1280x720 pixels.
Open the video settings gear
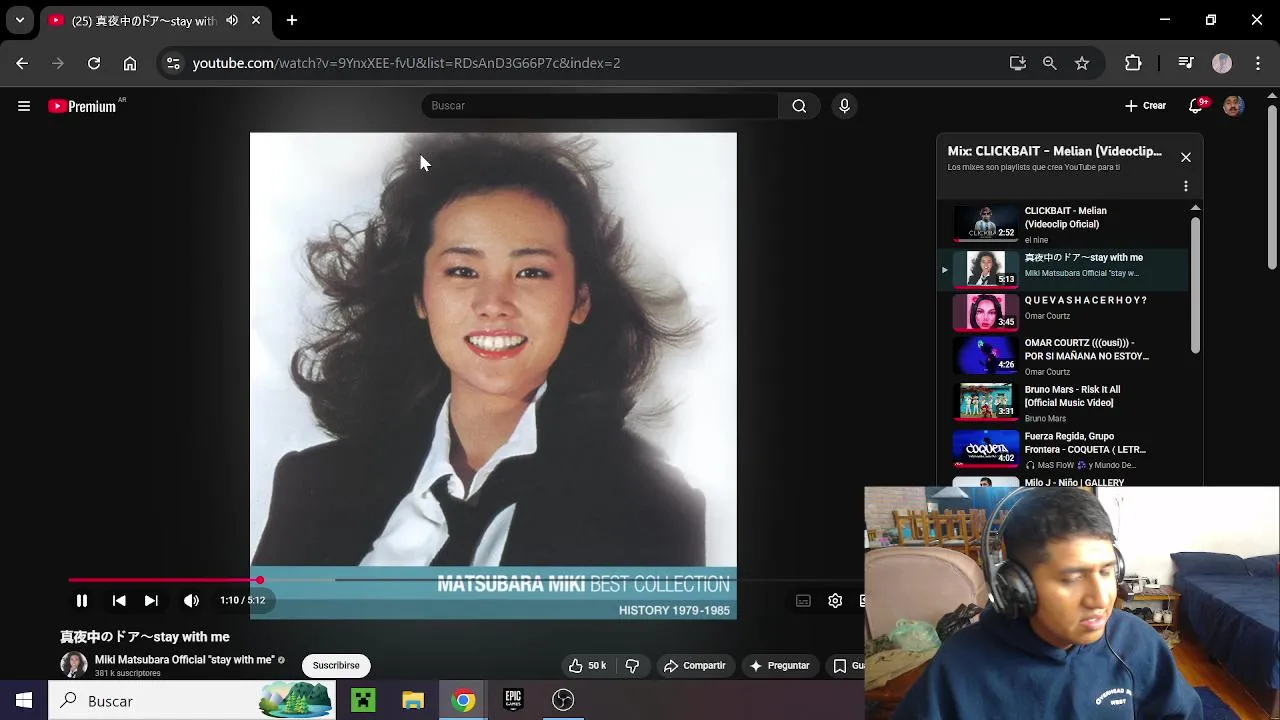[835, 601]
